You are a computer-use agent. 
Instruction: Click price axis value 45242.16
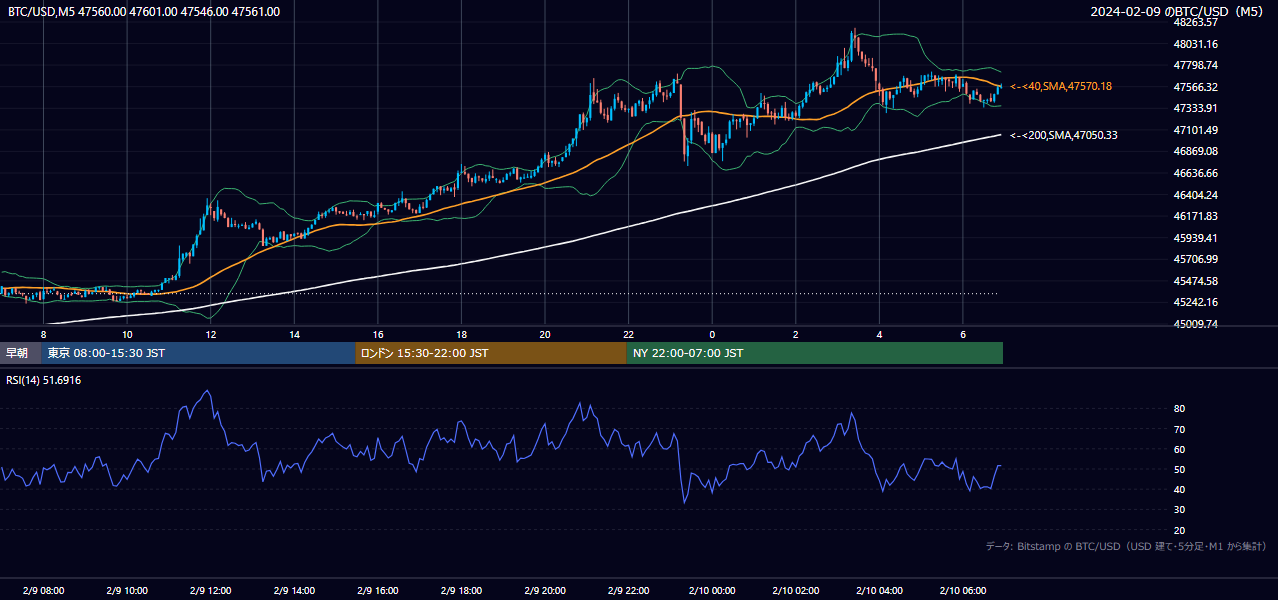click(1195, 302)
